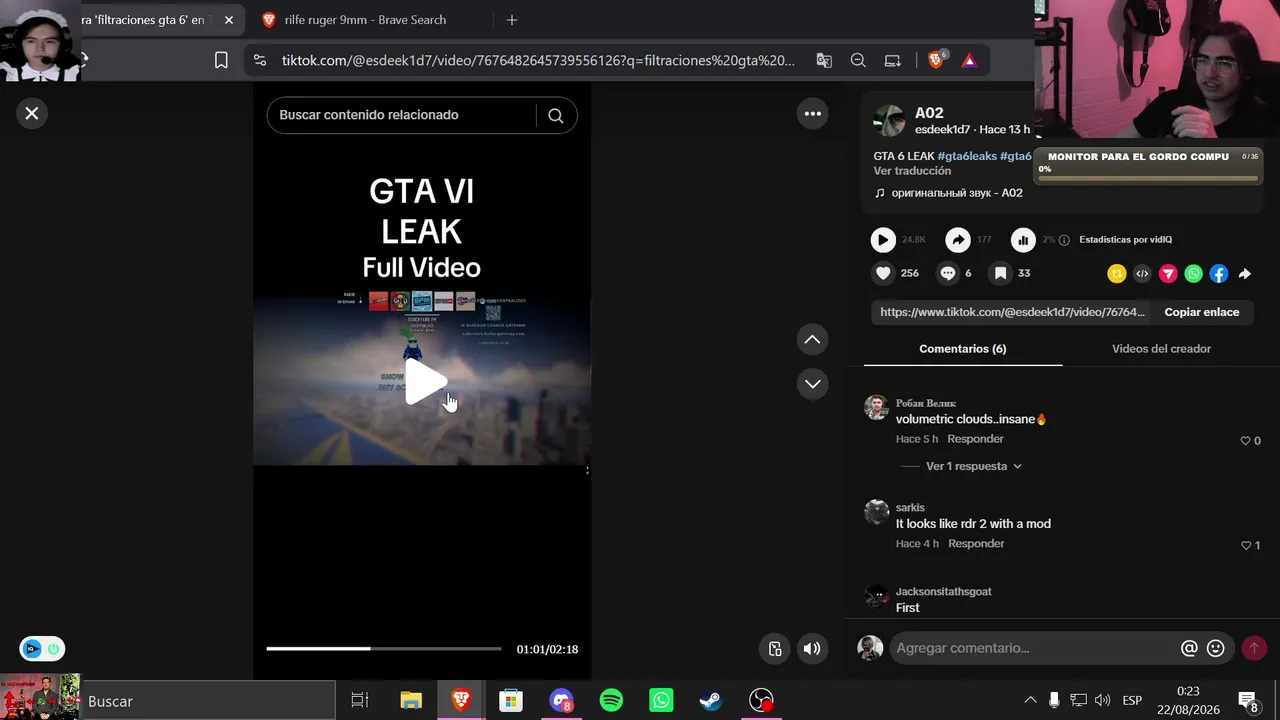Mute the video volume speaker

point(812,649)
